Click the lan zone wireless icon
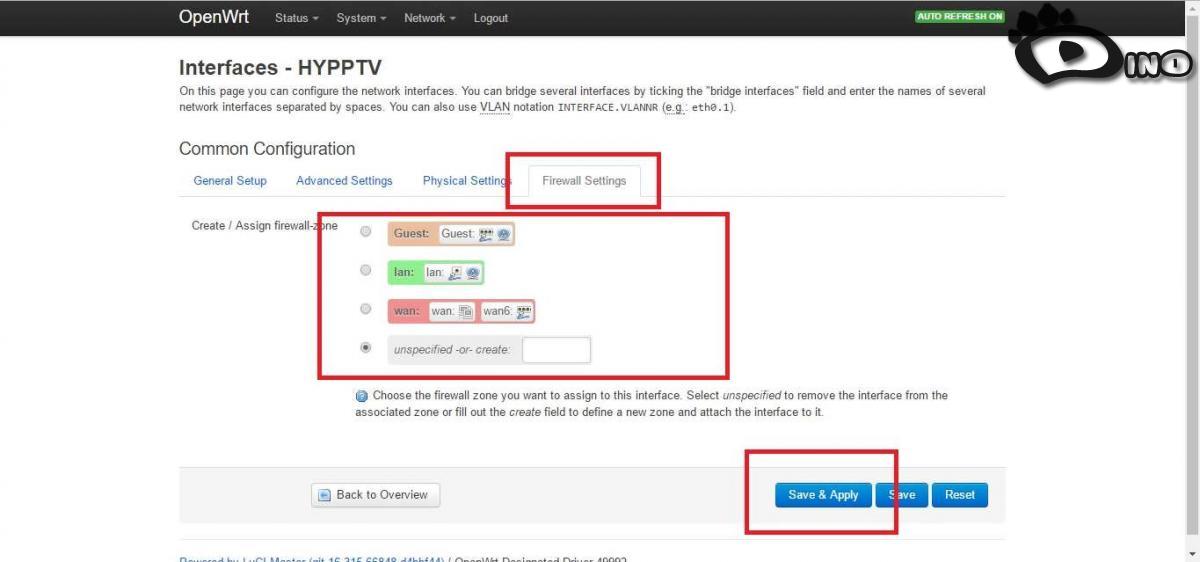 (x=472, y=272)
